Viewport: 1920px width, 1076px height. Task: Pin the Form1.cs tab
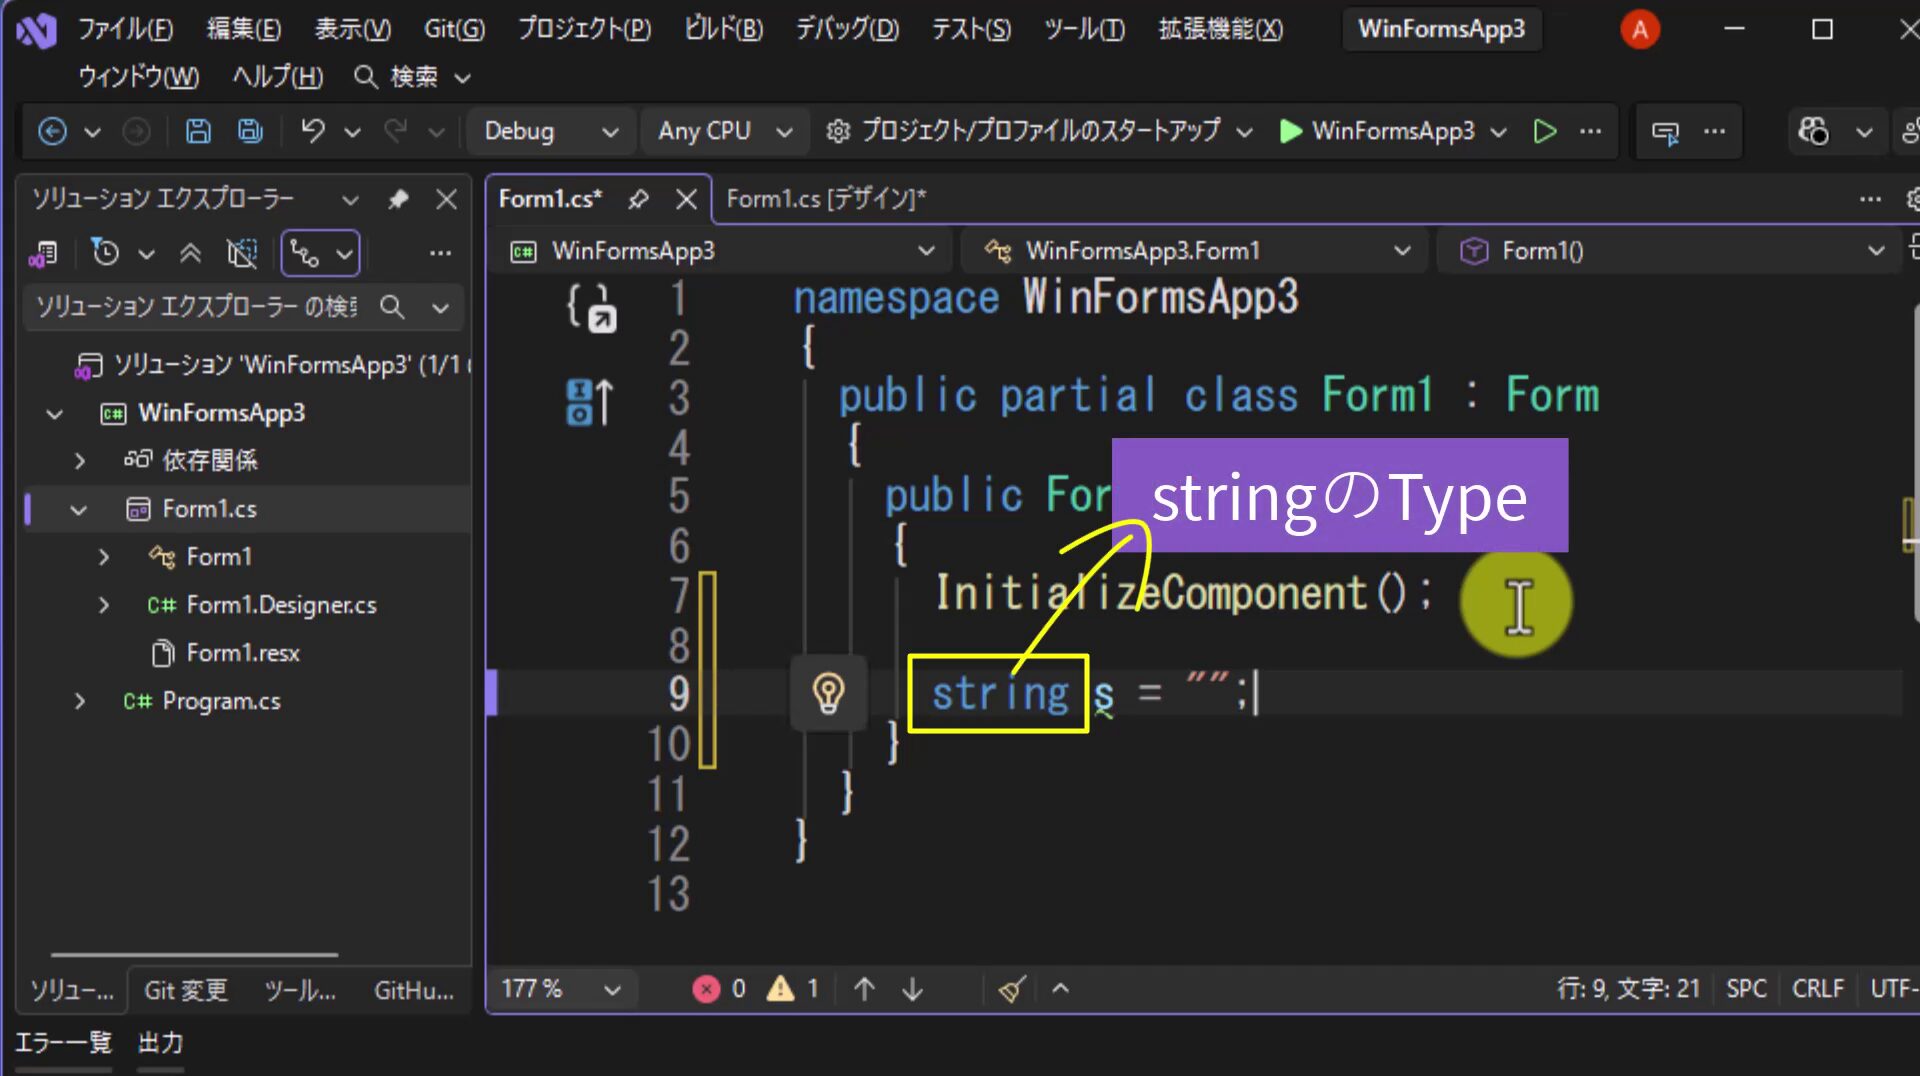(x=638, y=199)
